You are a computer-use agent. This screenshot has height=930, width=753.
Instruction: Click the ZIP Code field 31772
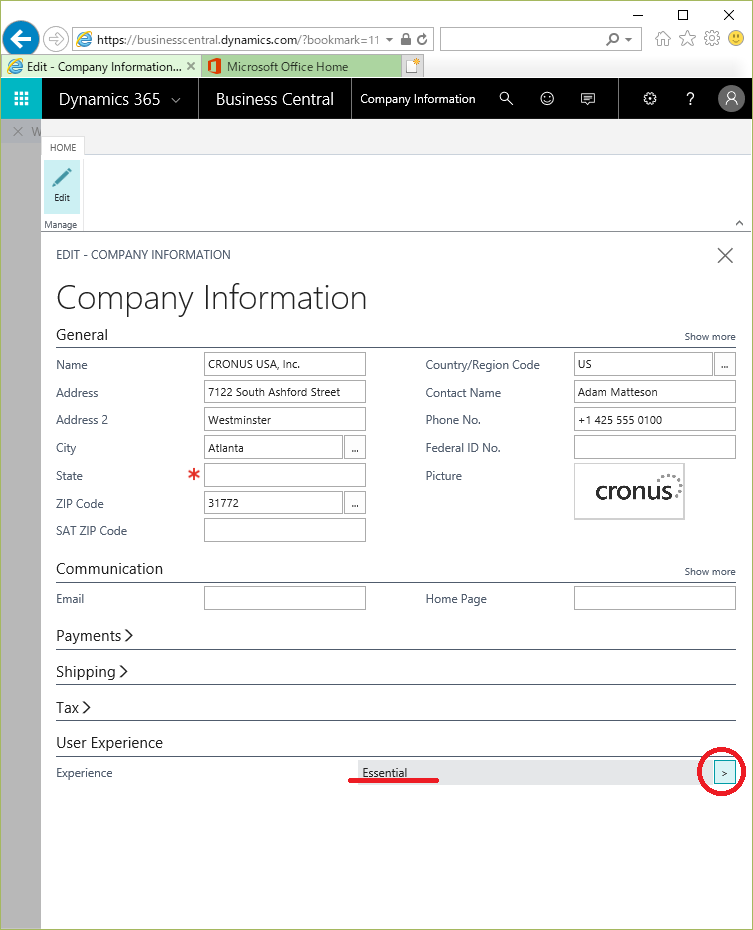click(273, 502)
